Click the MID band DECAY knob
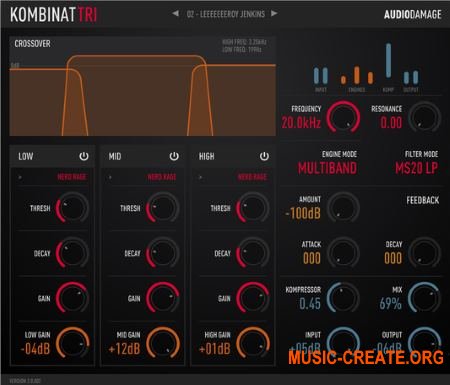This screenshot has width=450, height=385. point(163,253)
